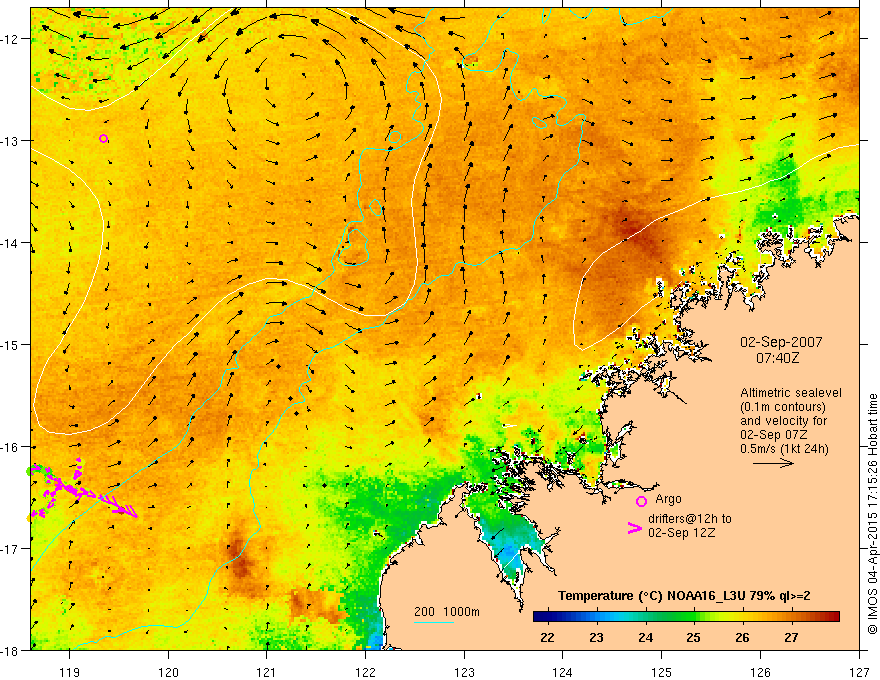
Task: Click the '(0.1m contours)' text
Action: [x=782, y=407]
